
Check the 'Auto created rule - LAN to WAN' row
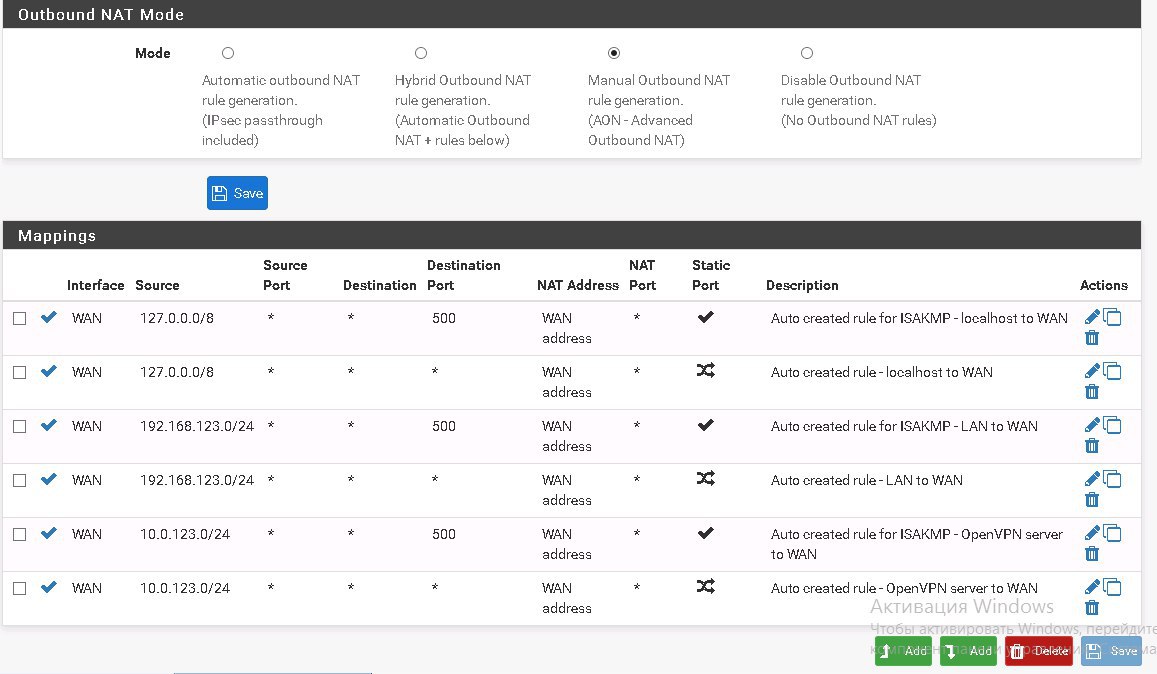tap(20, 480)
